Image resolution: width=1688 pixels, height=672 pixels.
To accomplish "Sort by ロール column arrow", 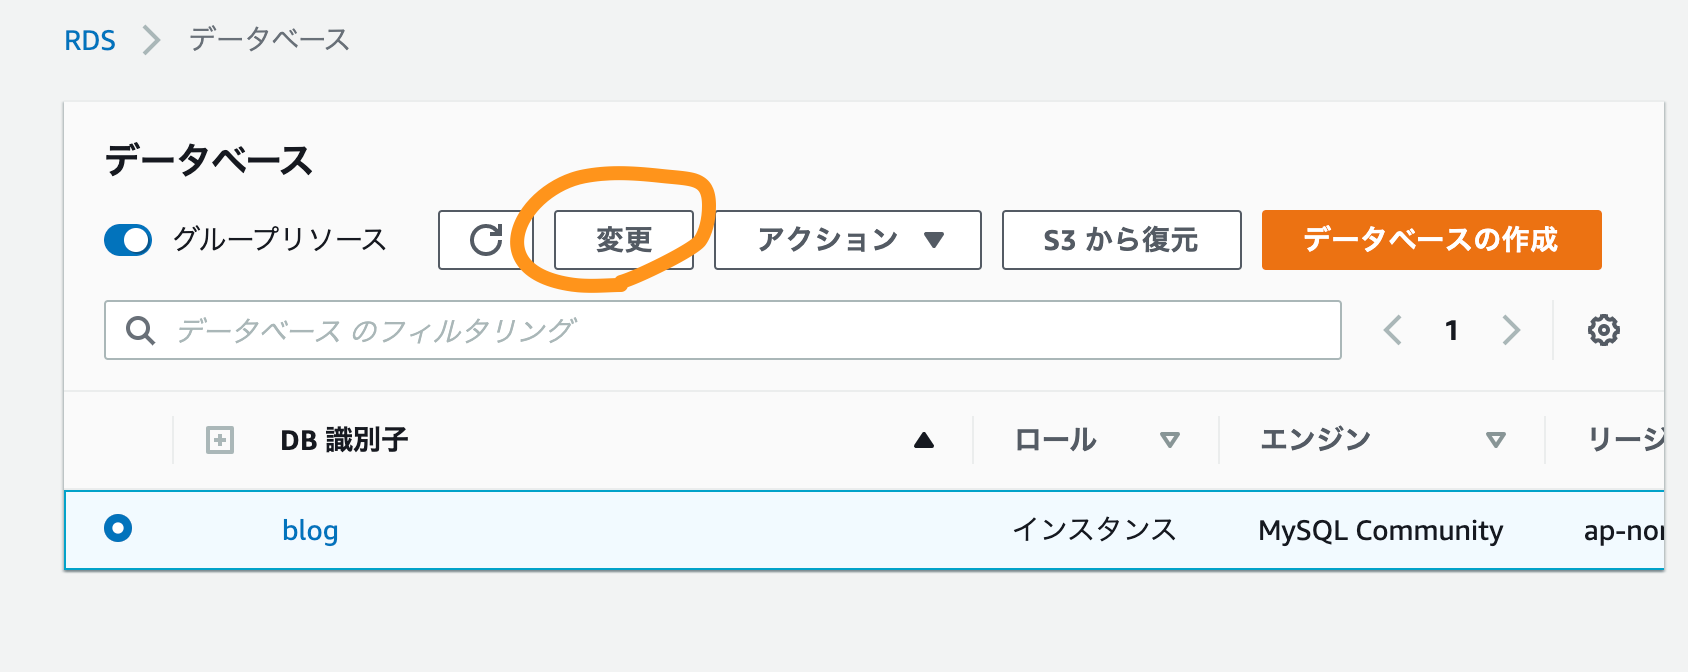I will coord(1170,440).
